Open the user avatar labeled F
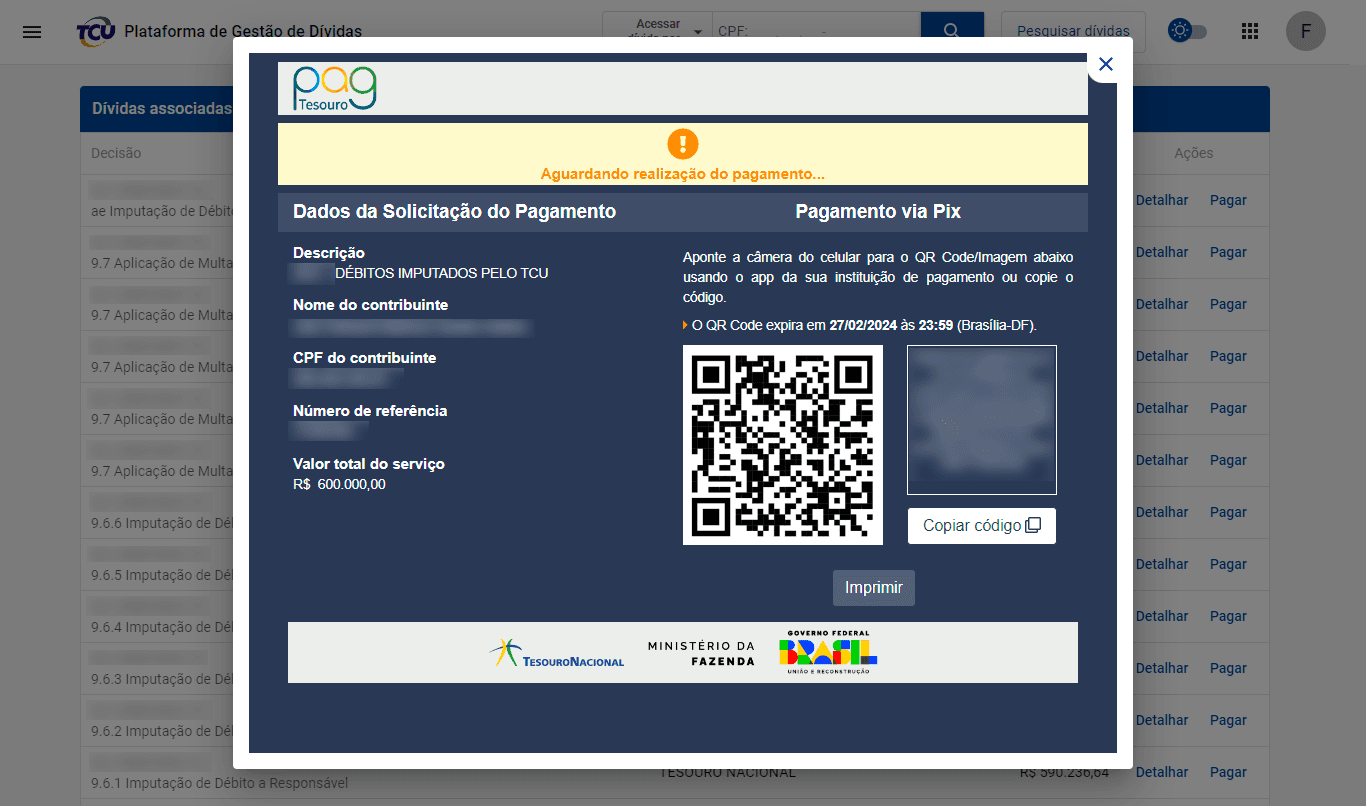Screen dimensions: 1366x806 click(x=1305, y=32)
